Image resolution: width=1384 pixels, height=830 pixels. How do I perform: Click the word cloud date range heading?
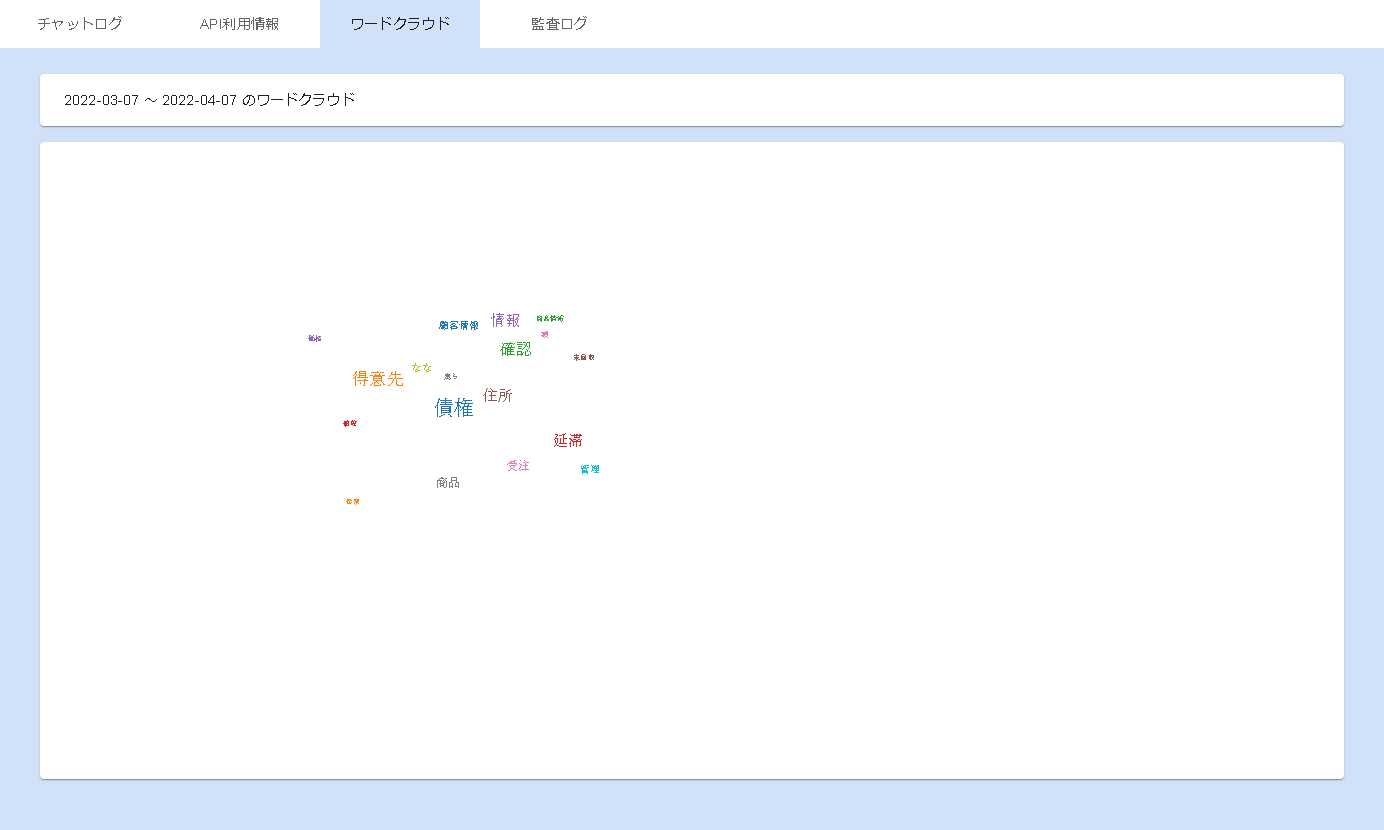[210, 100]
